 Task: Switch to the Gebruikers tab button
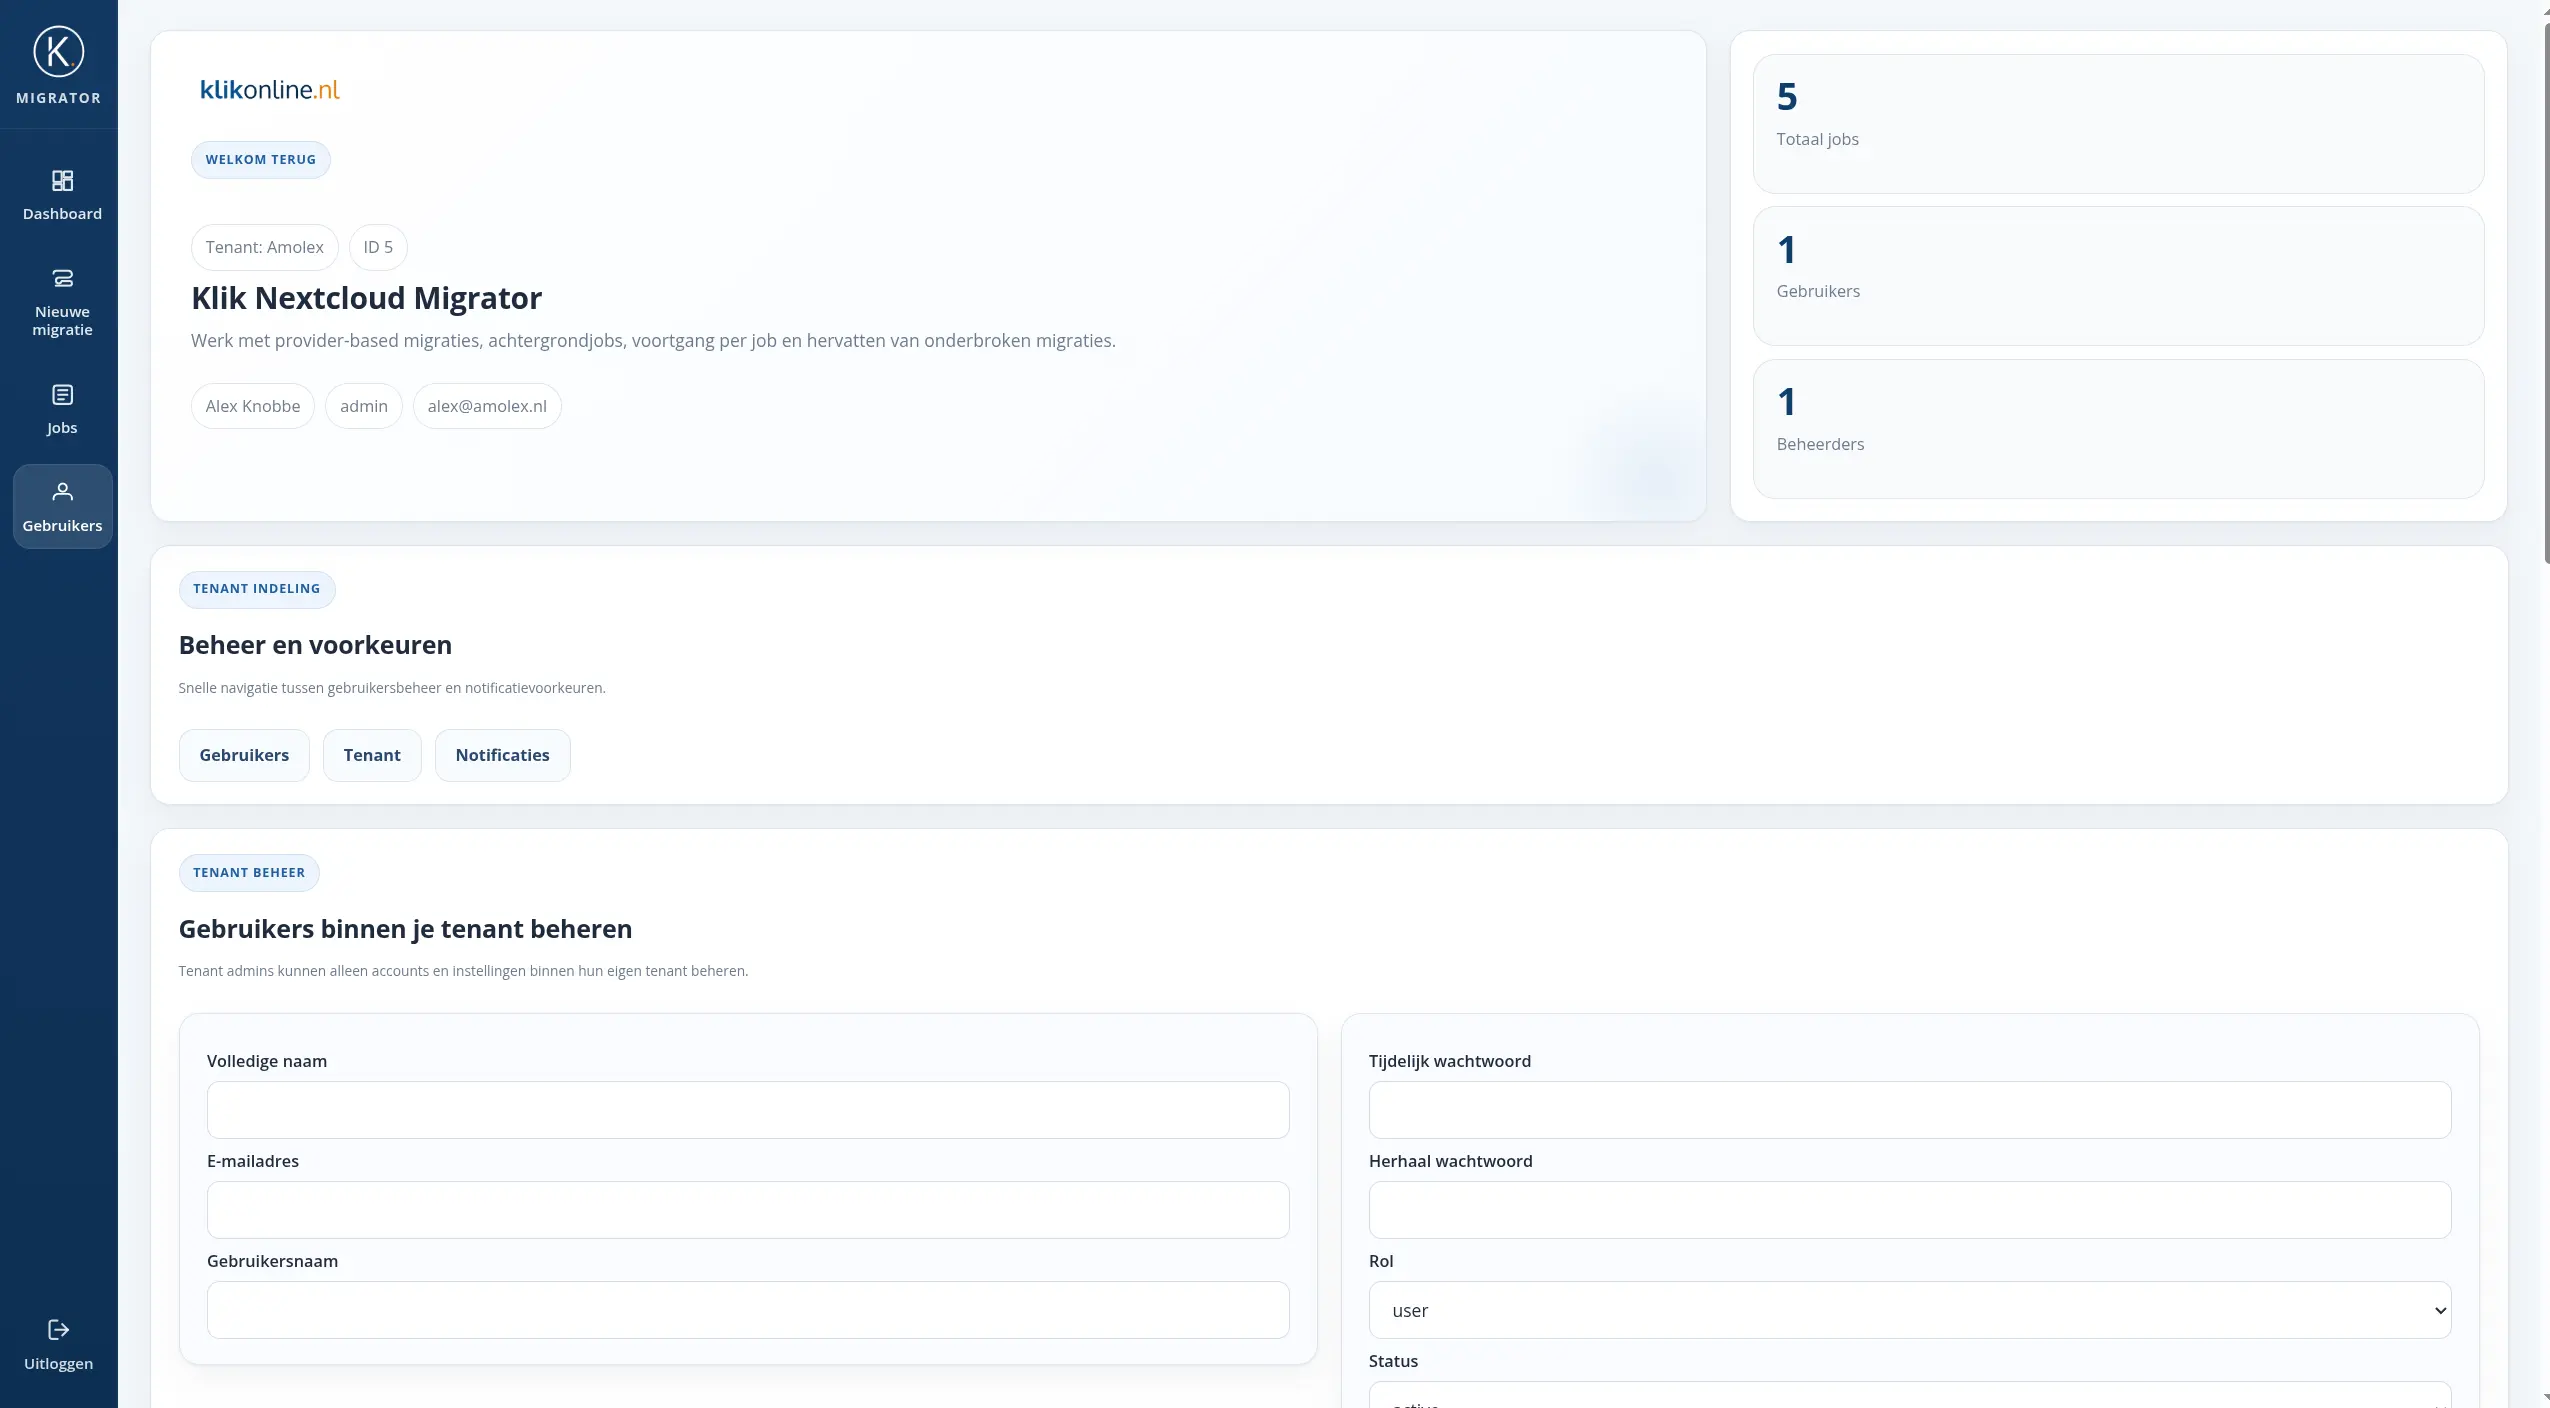tap(244, 755)
